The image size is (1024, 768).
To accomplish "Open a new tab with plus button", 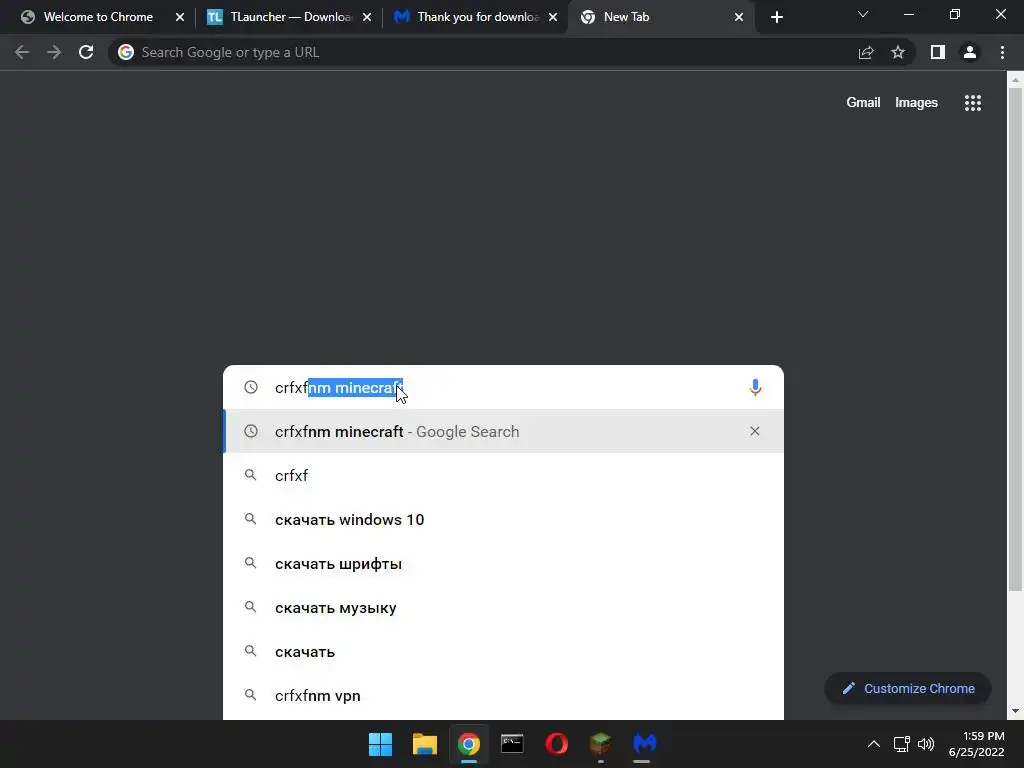I will (x=776, y=17).
